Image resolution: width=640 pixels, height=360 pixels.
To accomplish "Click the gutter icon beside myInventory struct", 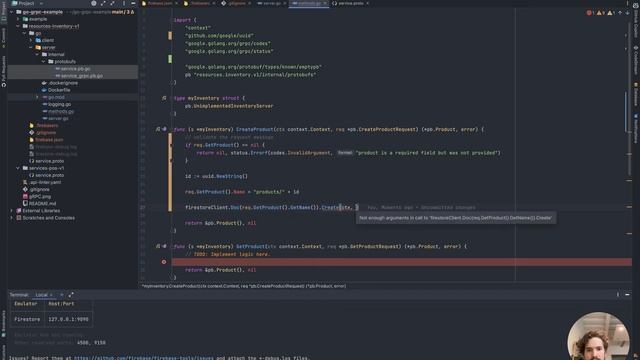I will 164,98.
